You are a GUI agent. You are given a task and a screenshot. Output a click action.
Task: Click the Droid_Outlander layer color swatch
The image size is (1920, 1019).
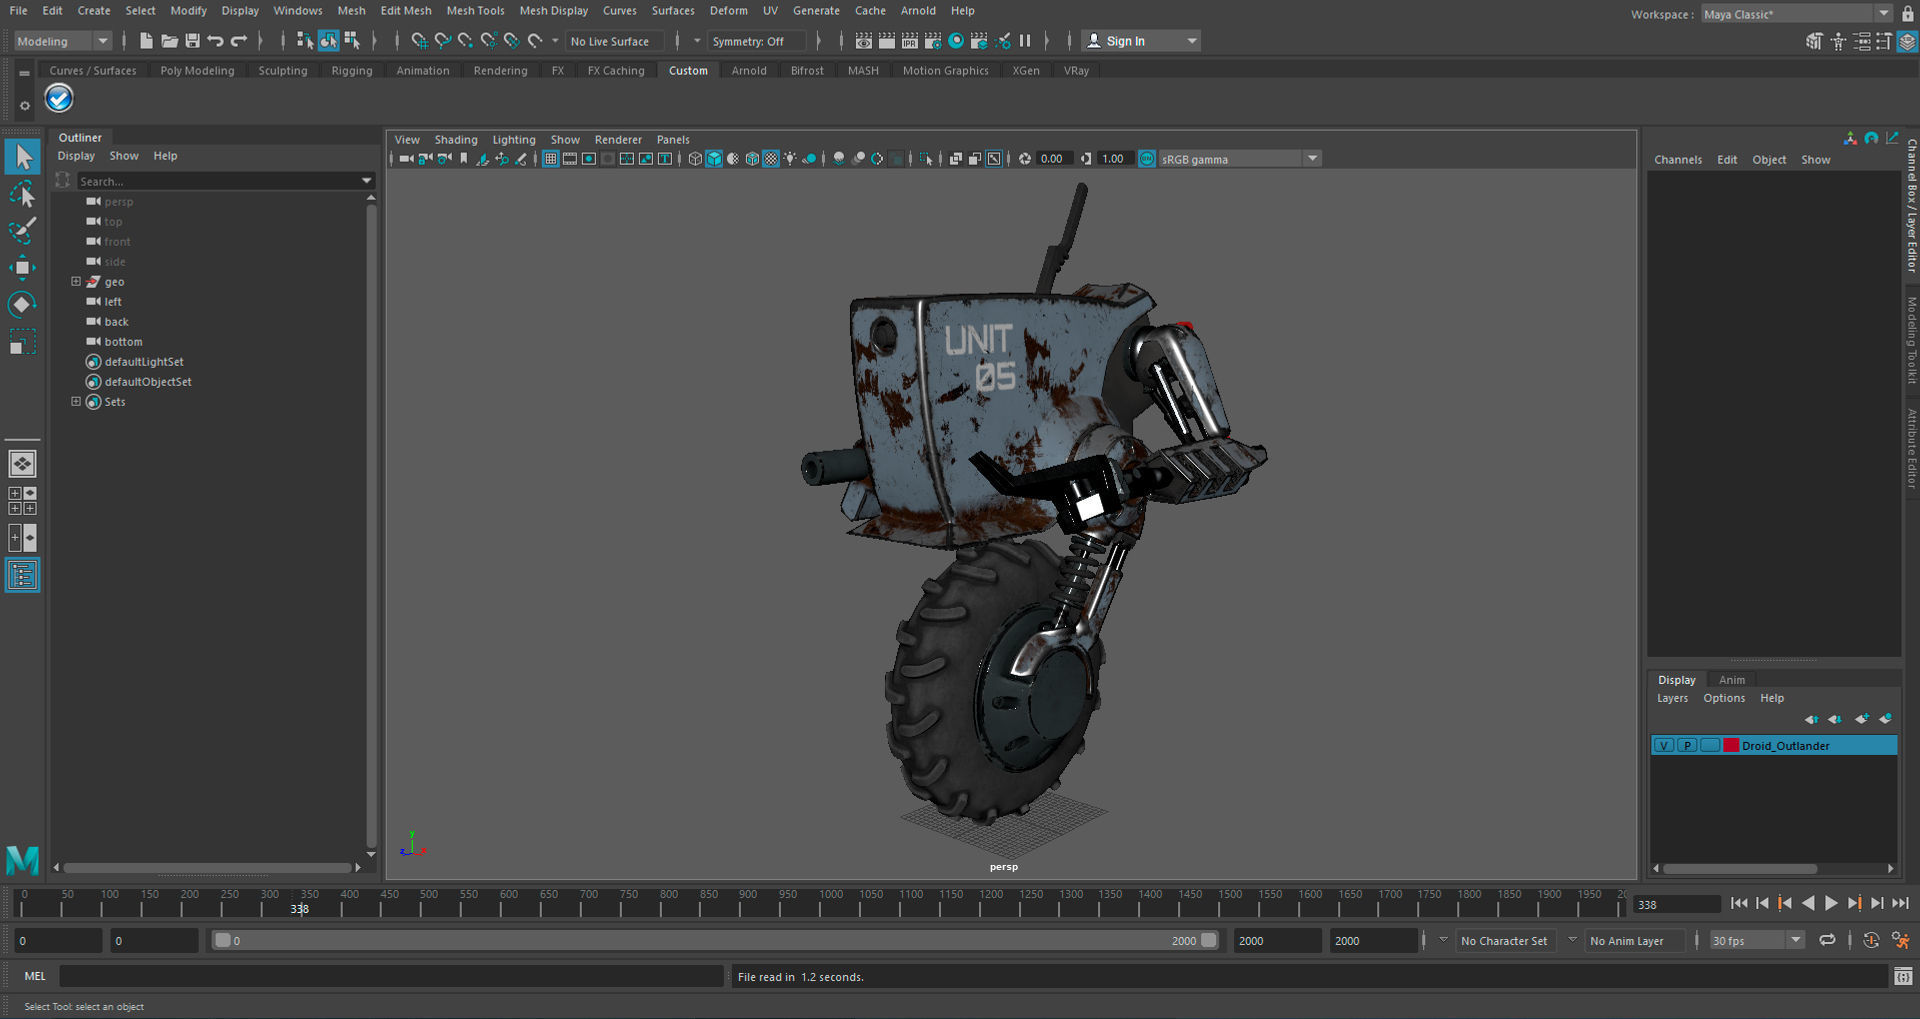[x=1731, y=745]
